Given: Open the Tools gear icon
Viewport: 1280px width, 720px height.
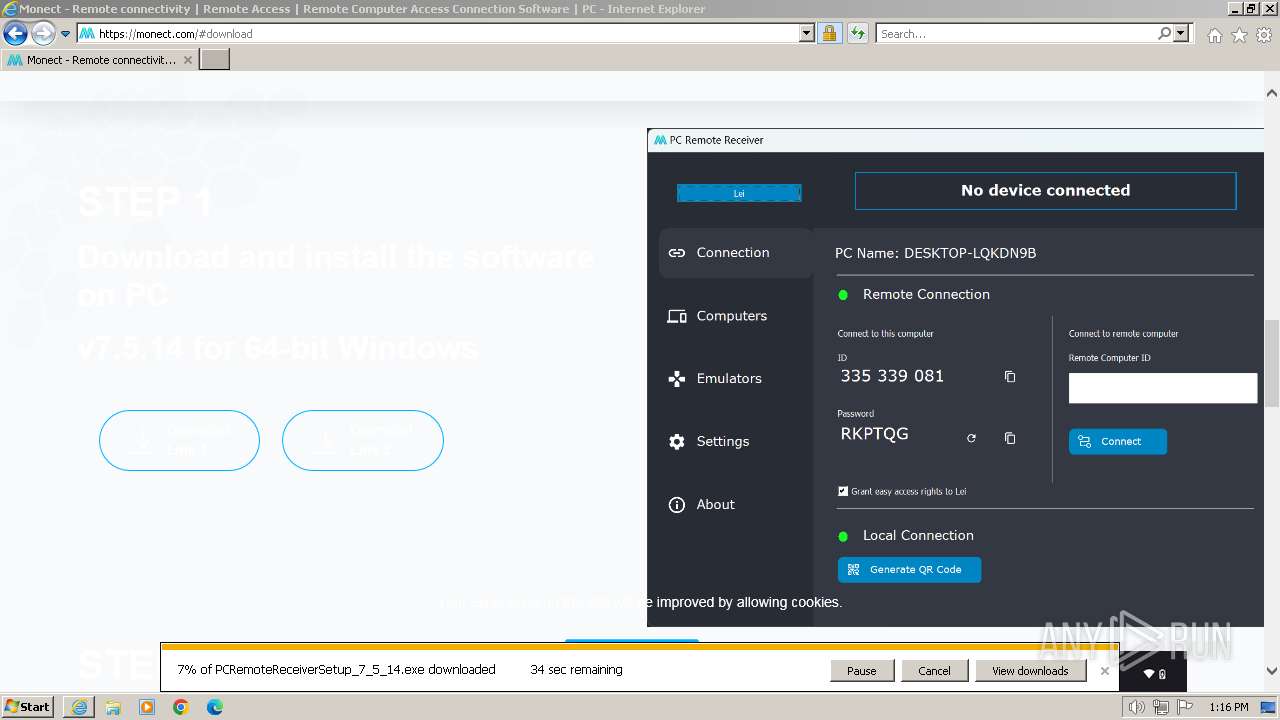Looking at the screenshot, I should click(x=1264, y=35).
